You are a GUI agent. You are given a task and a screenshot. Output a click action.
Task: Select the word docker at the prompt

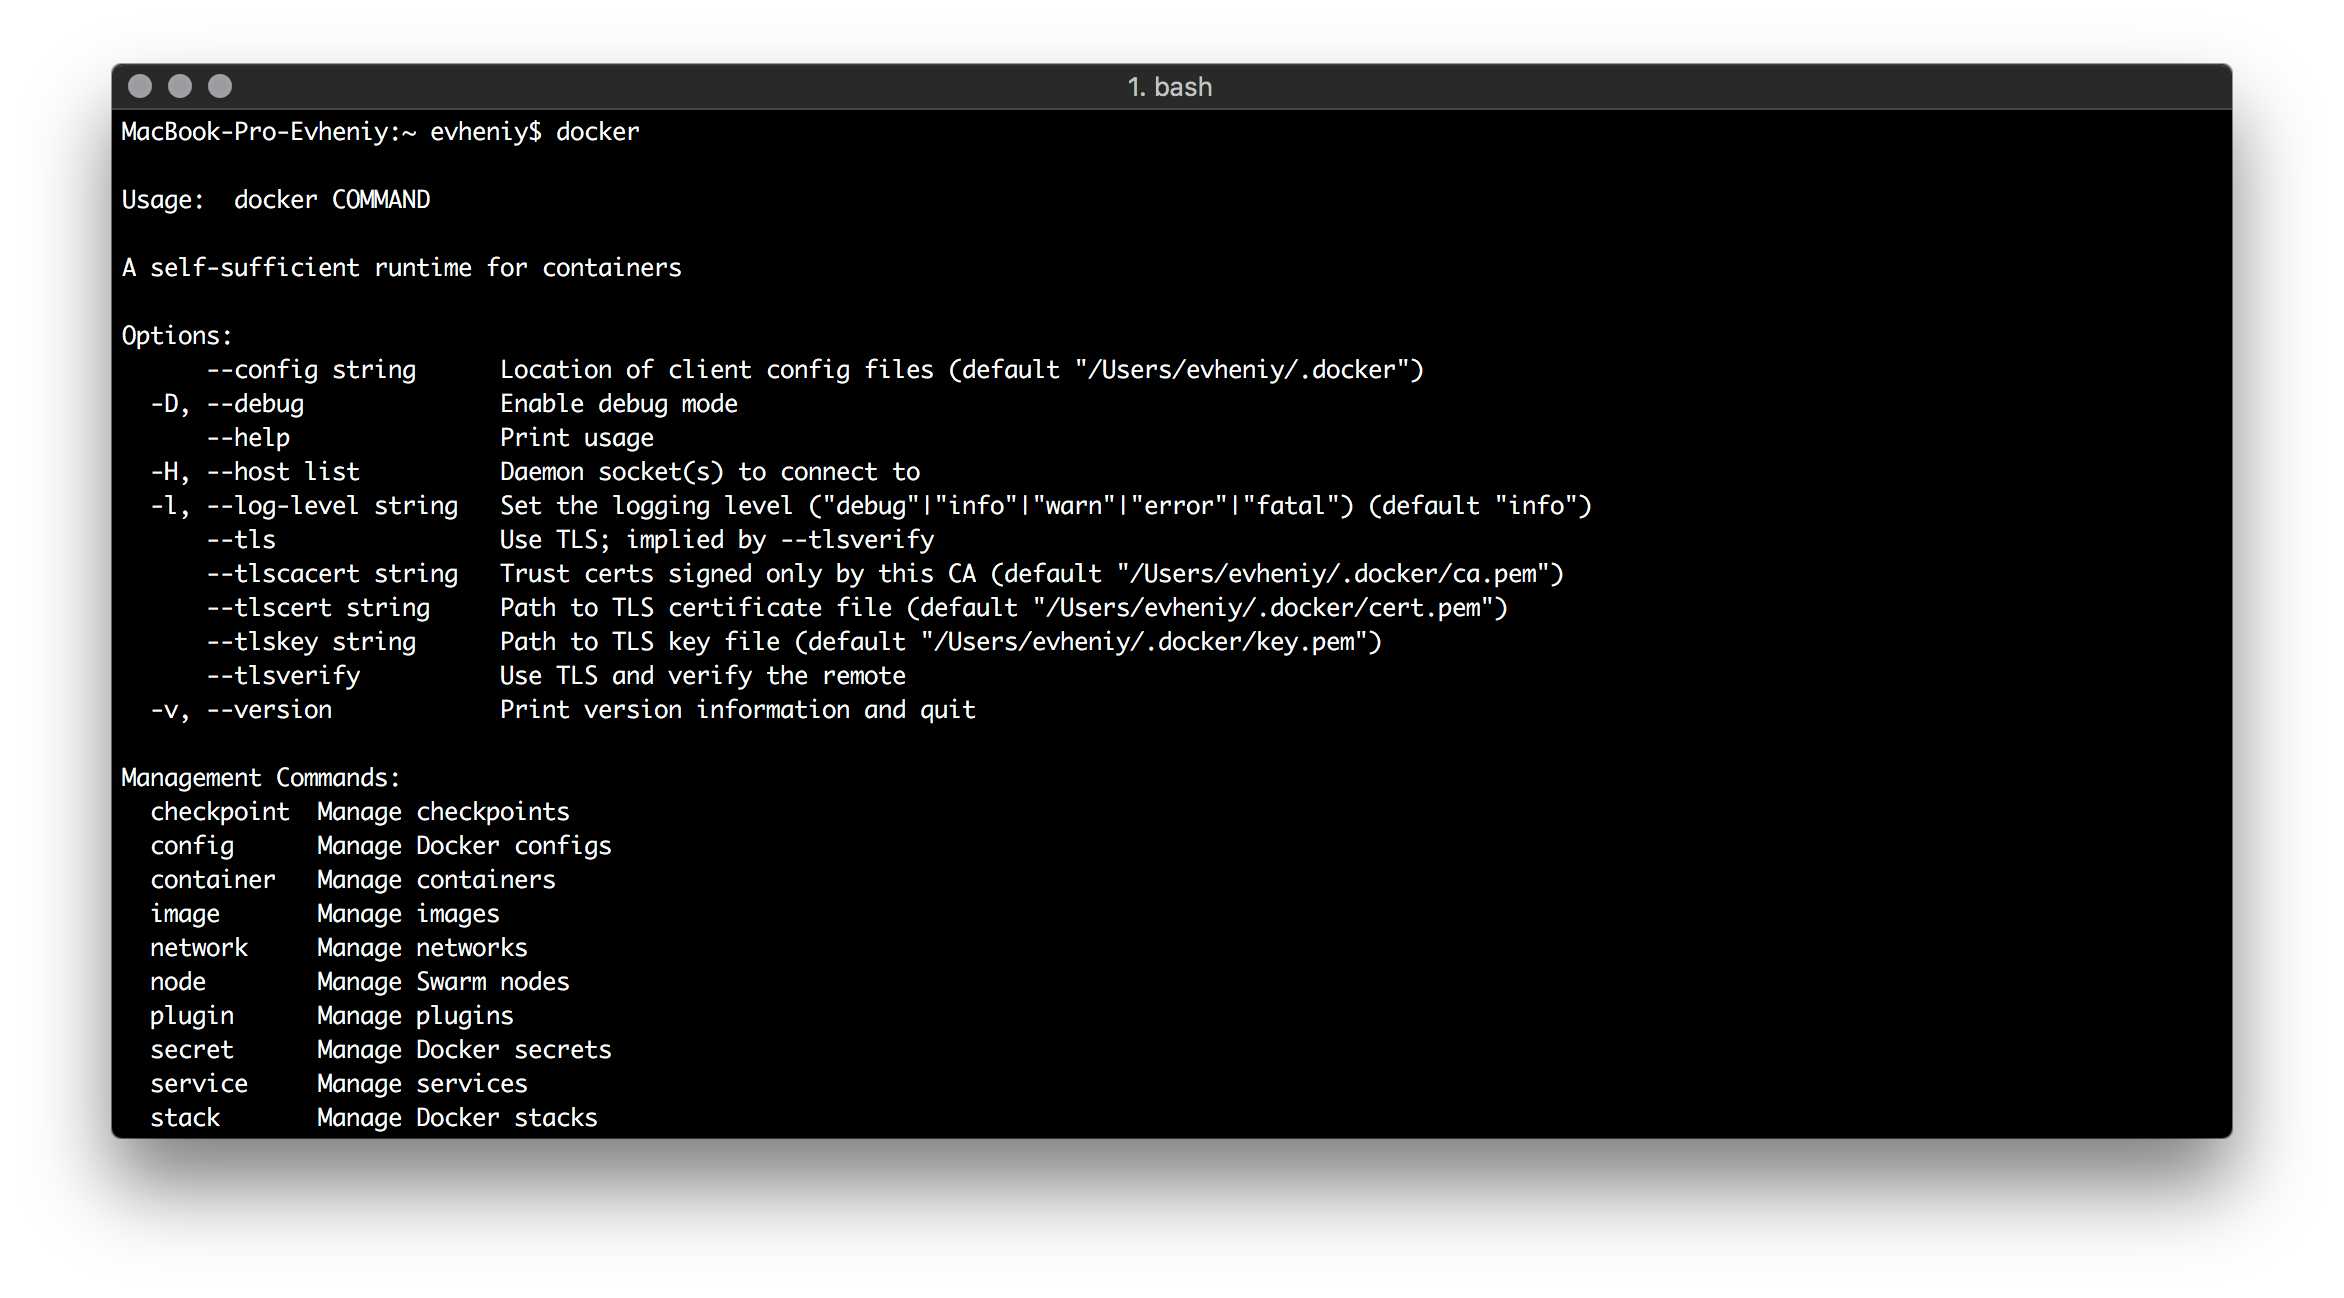coord(597,131)
